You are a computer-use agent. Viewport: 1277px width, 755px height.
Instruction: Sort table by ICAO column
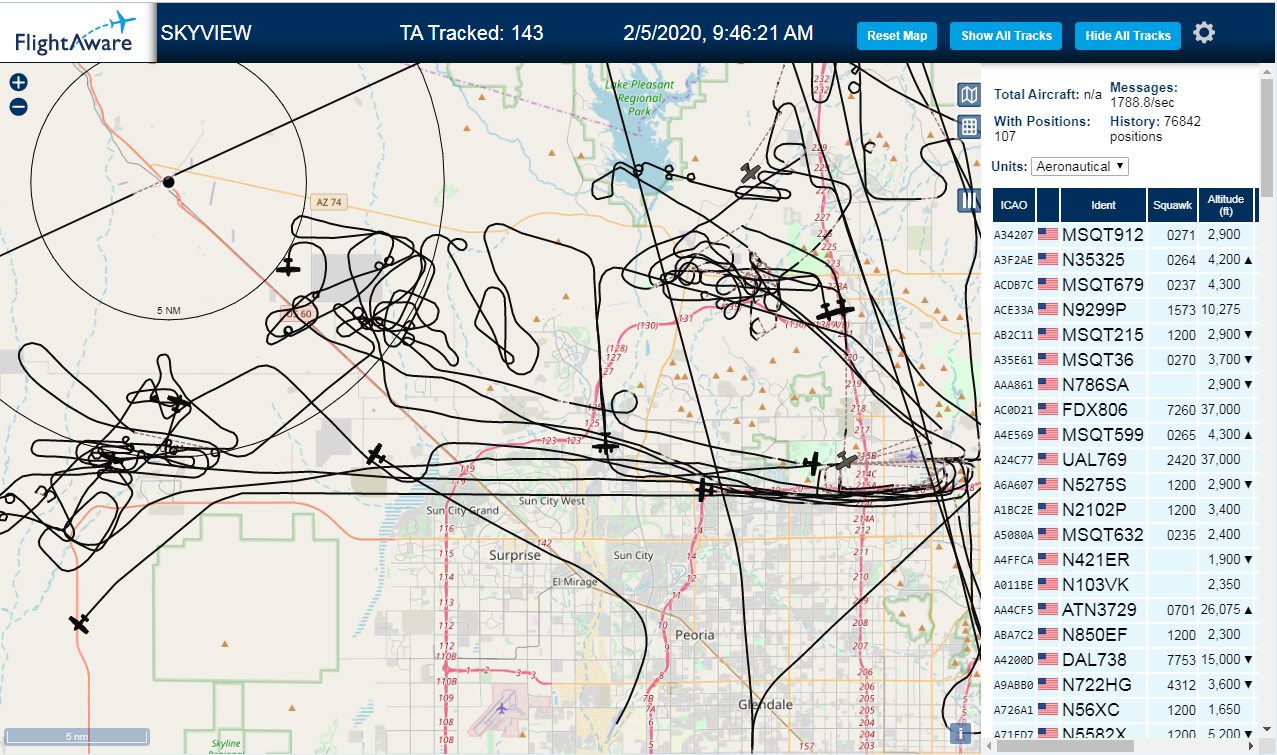pyautogui.click(x=1014, y=205)
